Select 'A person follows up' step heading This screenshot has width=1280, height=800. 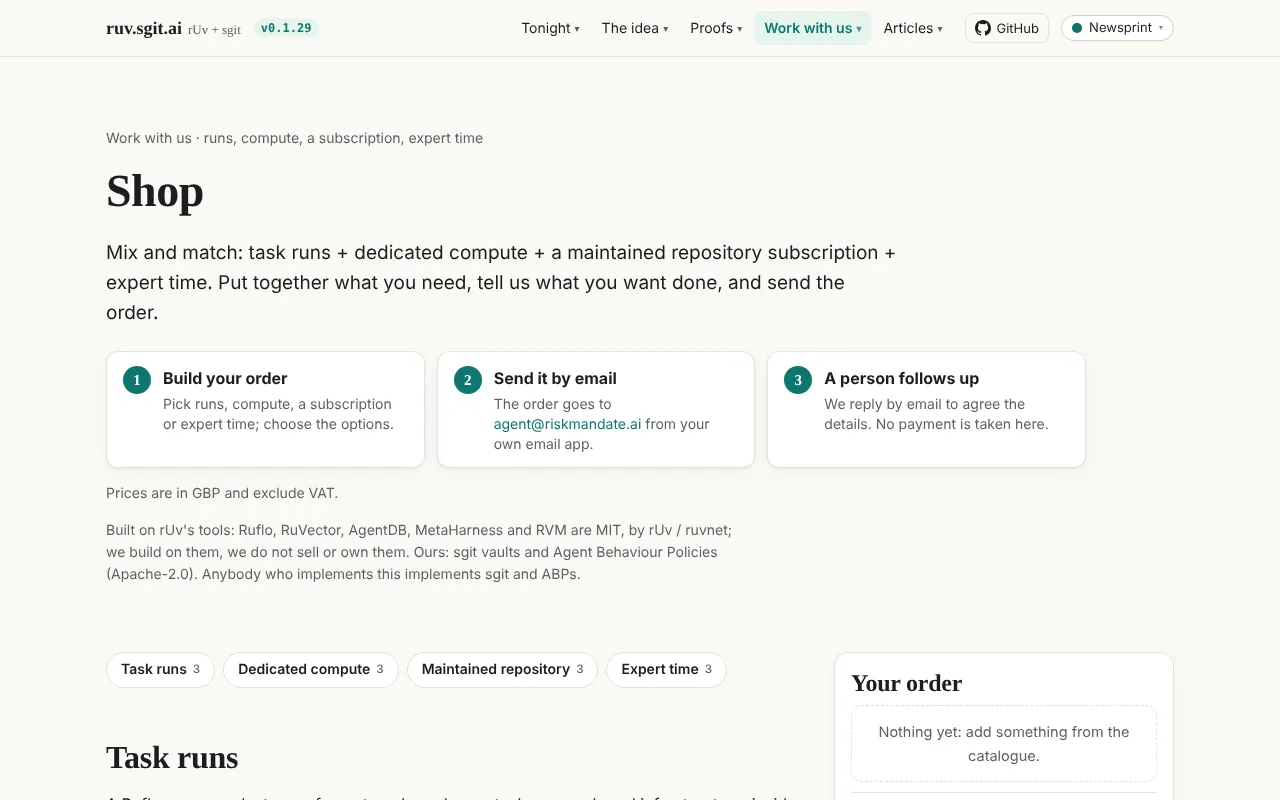901,378
